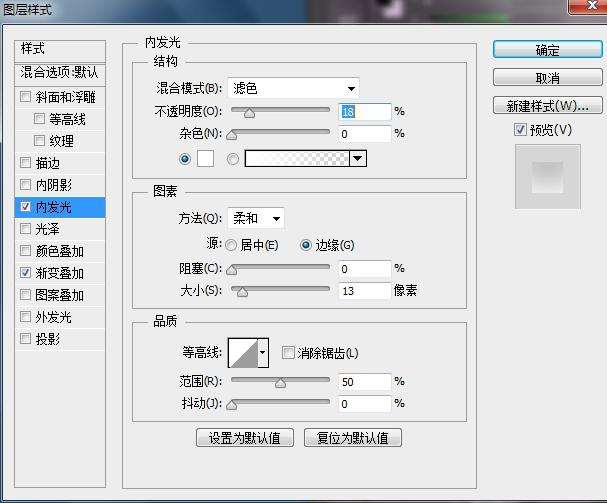Click 大小 pixel value field
This screenshot has height=503, width=607.
[364, 290]
